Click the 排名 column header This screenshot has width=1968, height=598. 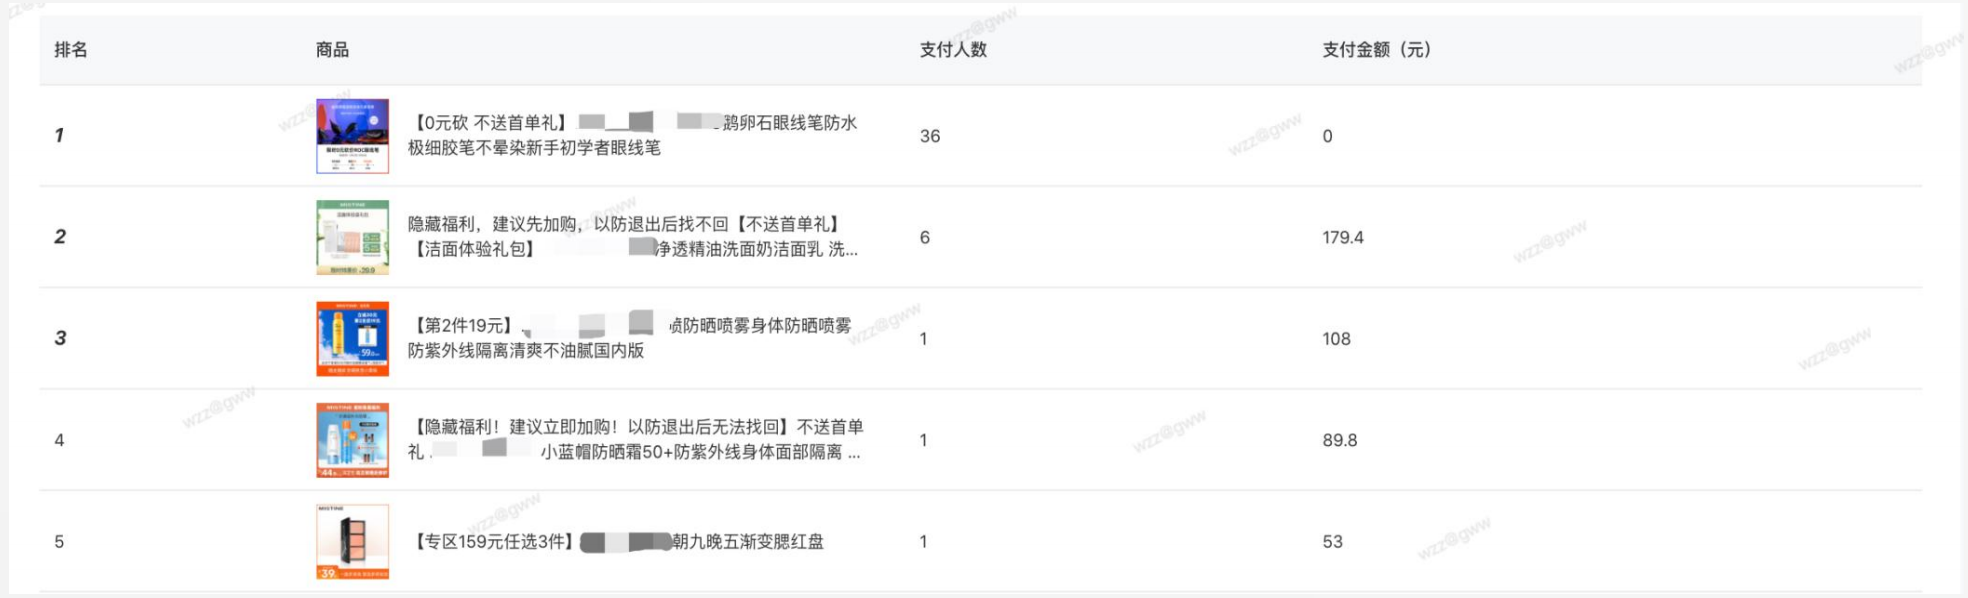click(x=71, y=49)
